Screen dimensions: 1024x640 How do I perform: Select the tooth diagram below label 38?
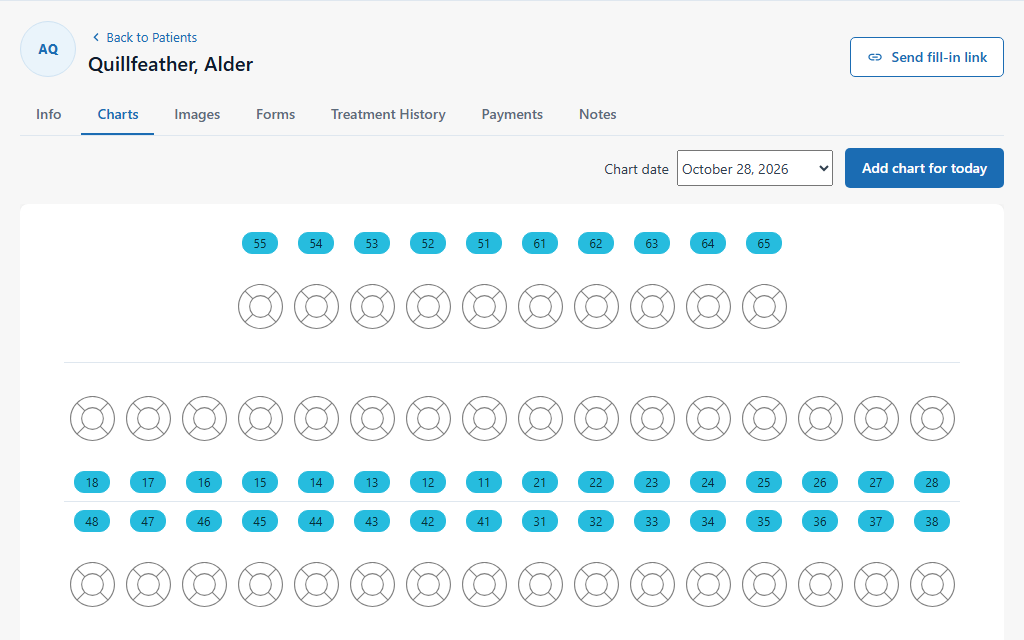[x=932, y=584]
